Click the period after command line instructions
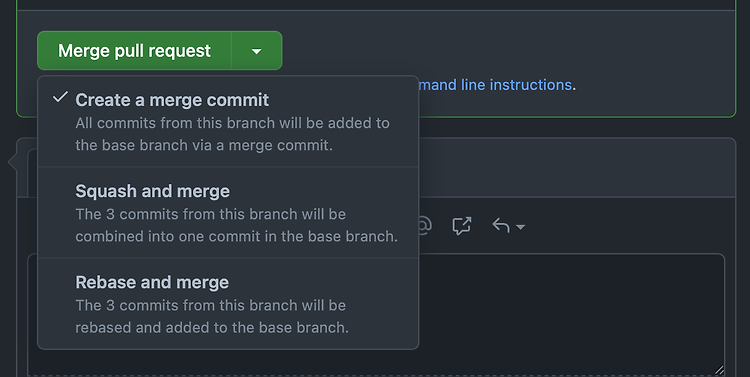The width and height of the screenshot is (750, 377). tap(574, 86)
